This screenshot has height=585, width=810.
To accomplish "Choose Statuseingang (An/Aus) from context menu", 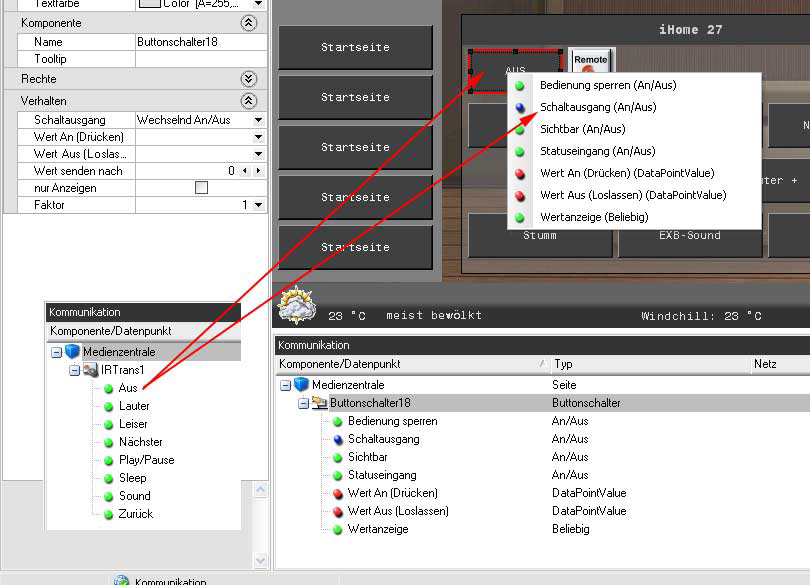I will [634, 151].
